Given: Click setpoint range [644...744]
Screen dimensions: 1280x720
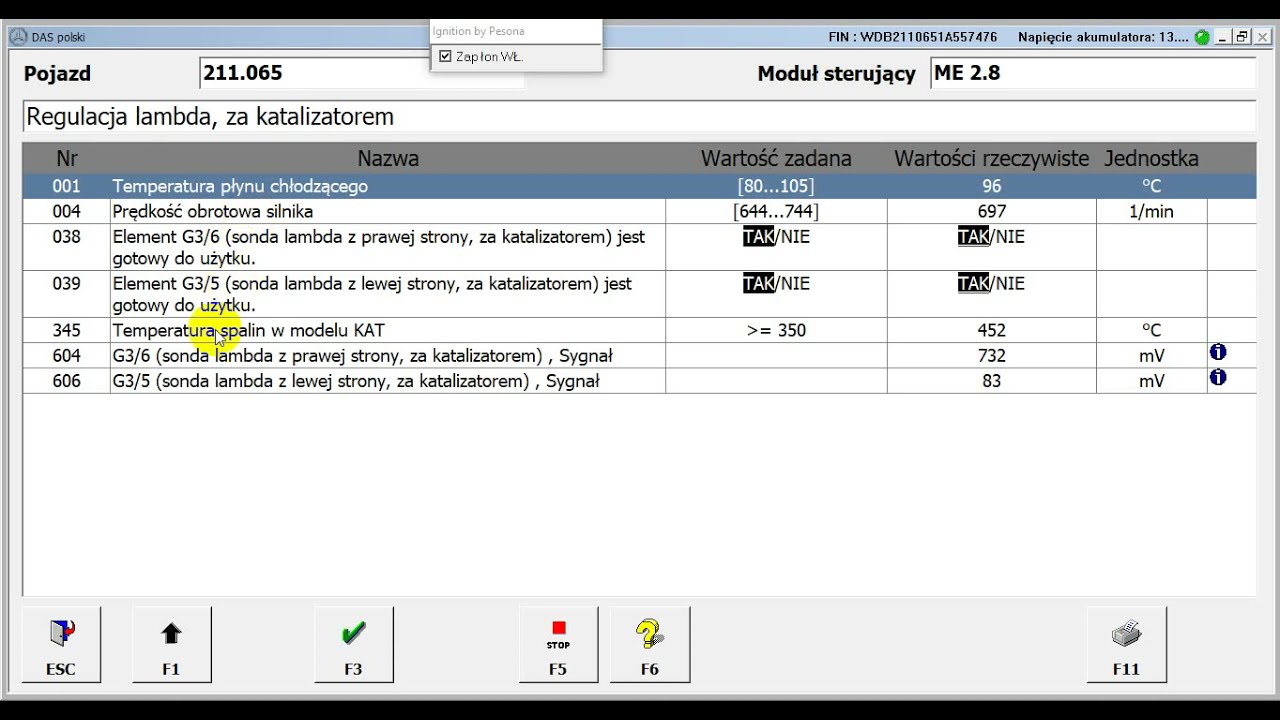Looking at the screenshot, I should click(776, 211).
